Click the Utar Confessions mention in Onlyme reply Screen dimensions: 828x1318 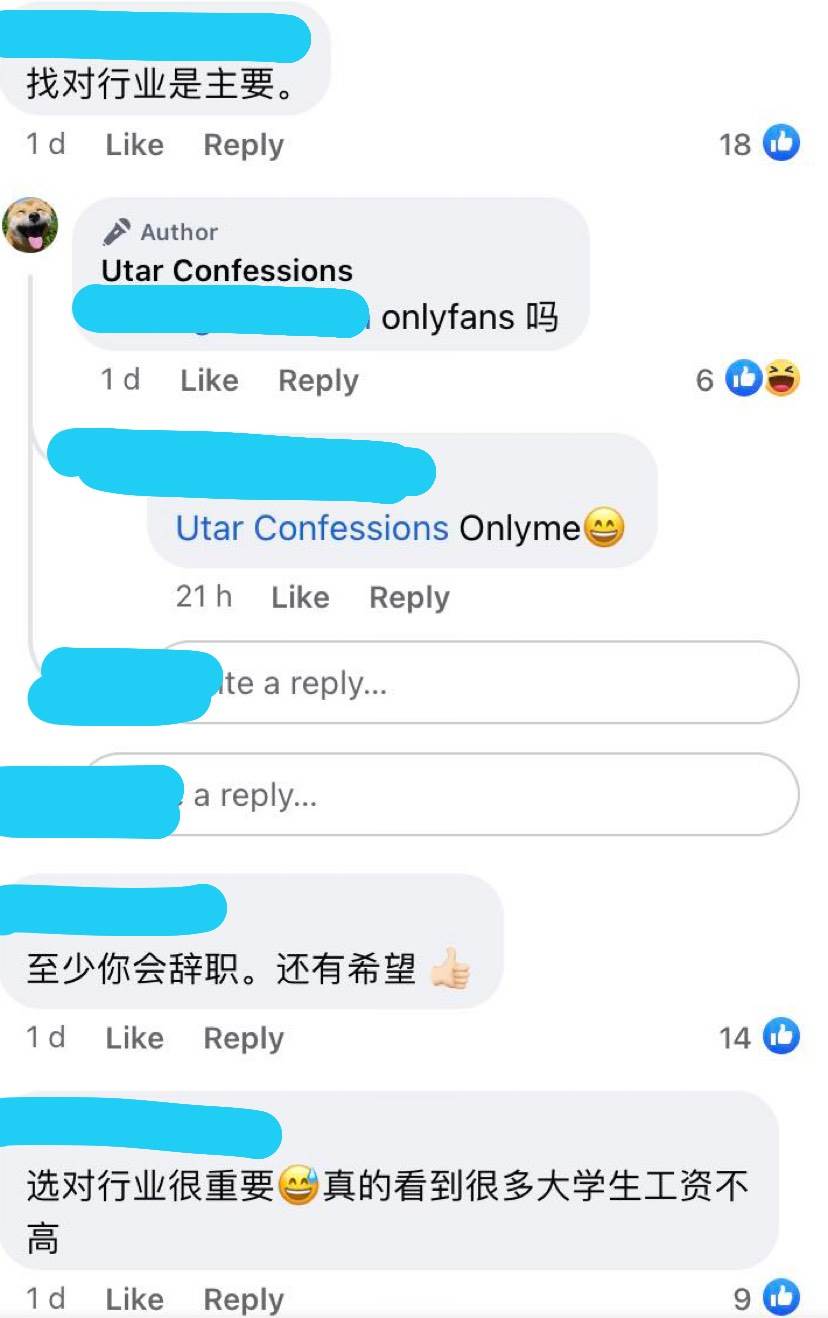point(312,528)
